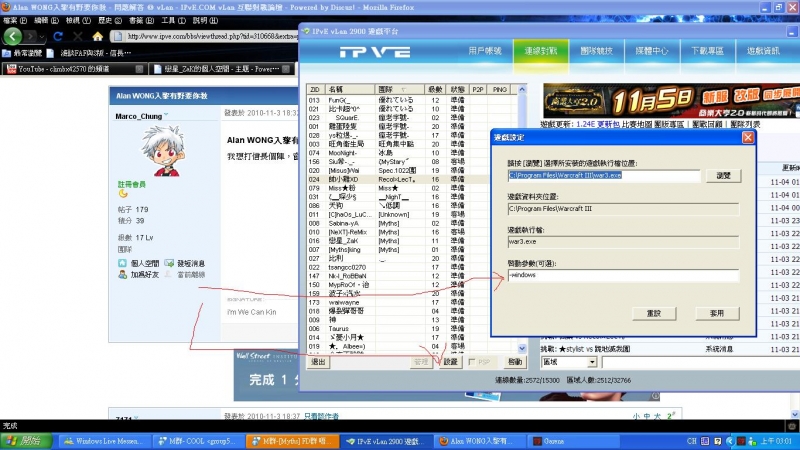
Task: Open the 歷史 (S) menu in Firefox
Action: (110, 20)
